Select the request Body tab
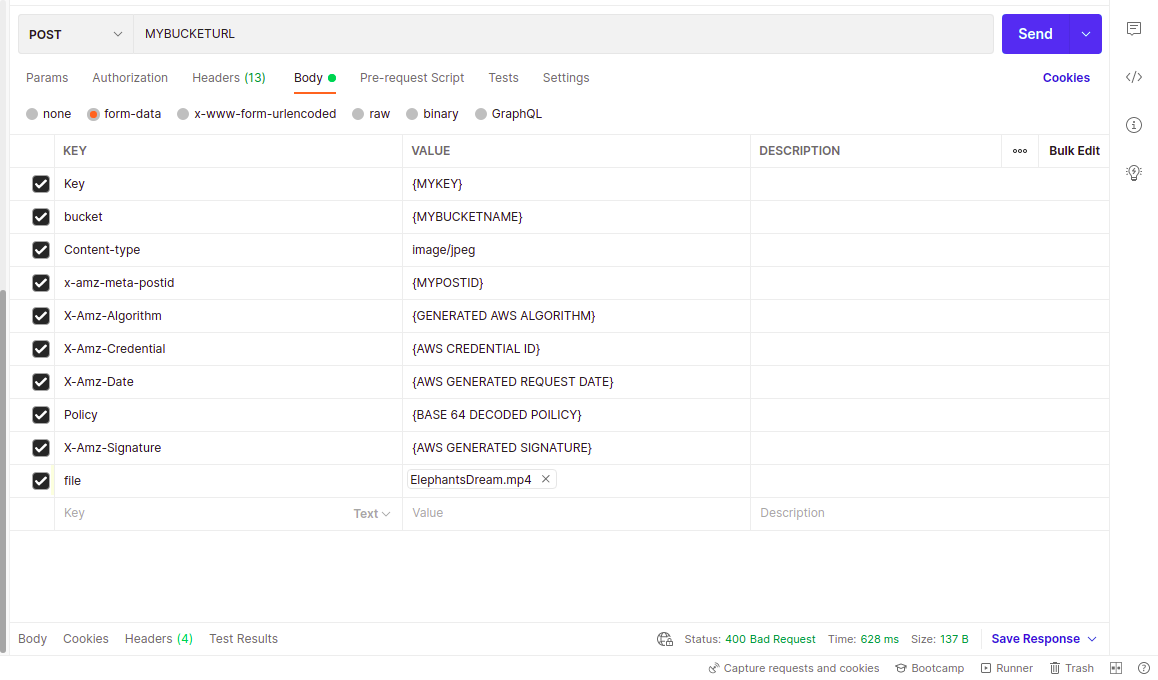Viewport: 1158px width, 680px height. pos(315,78)
